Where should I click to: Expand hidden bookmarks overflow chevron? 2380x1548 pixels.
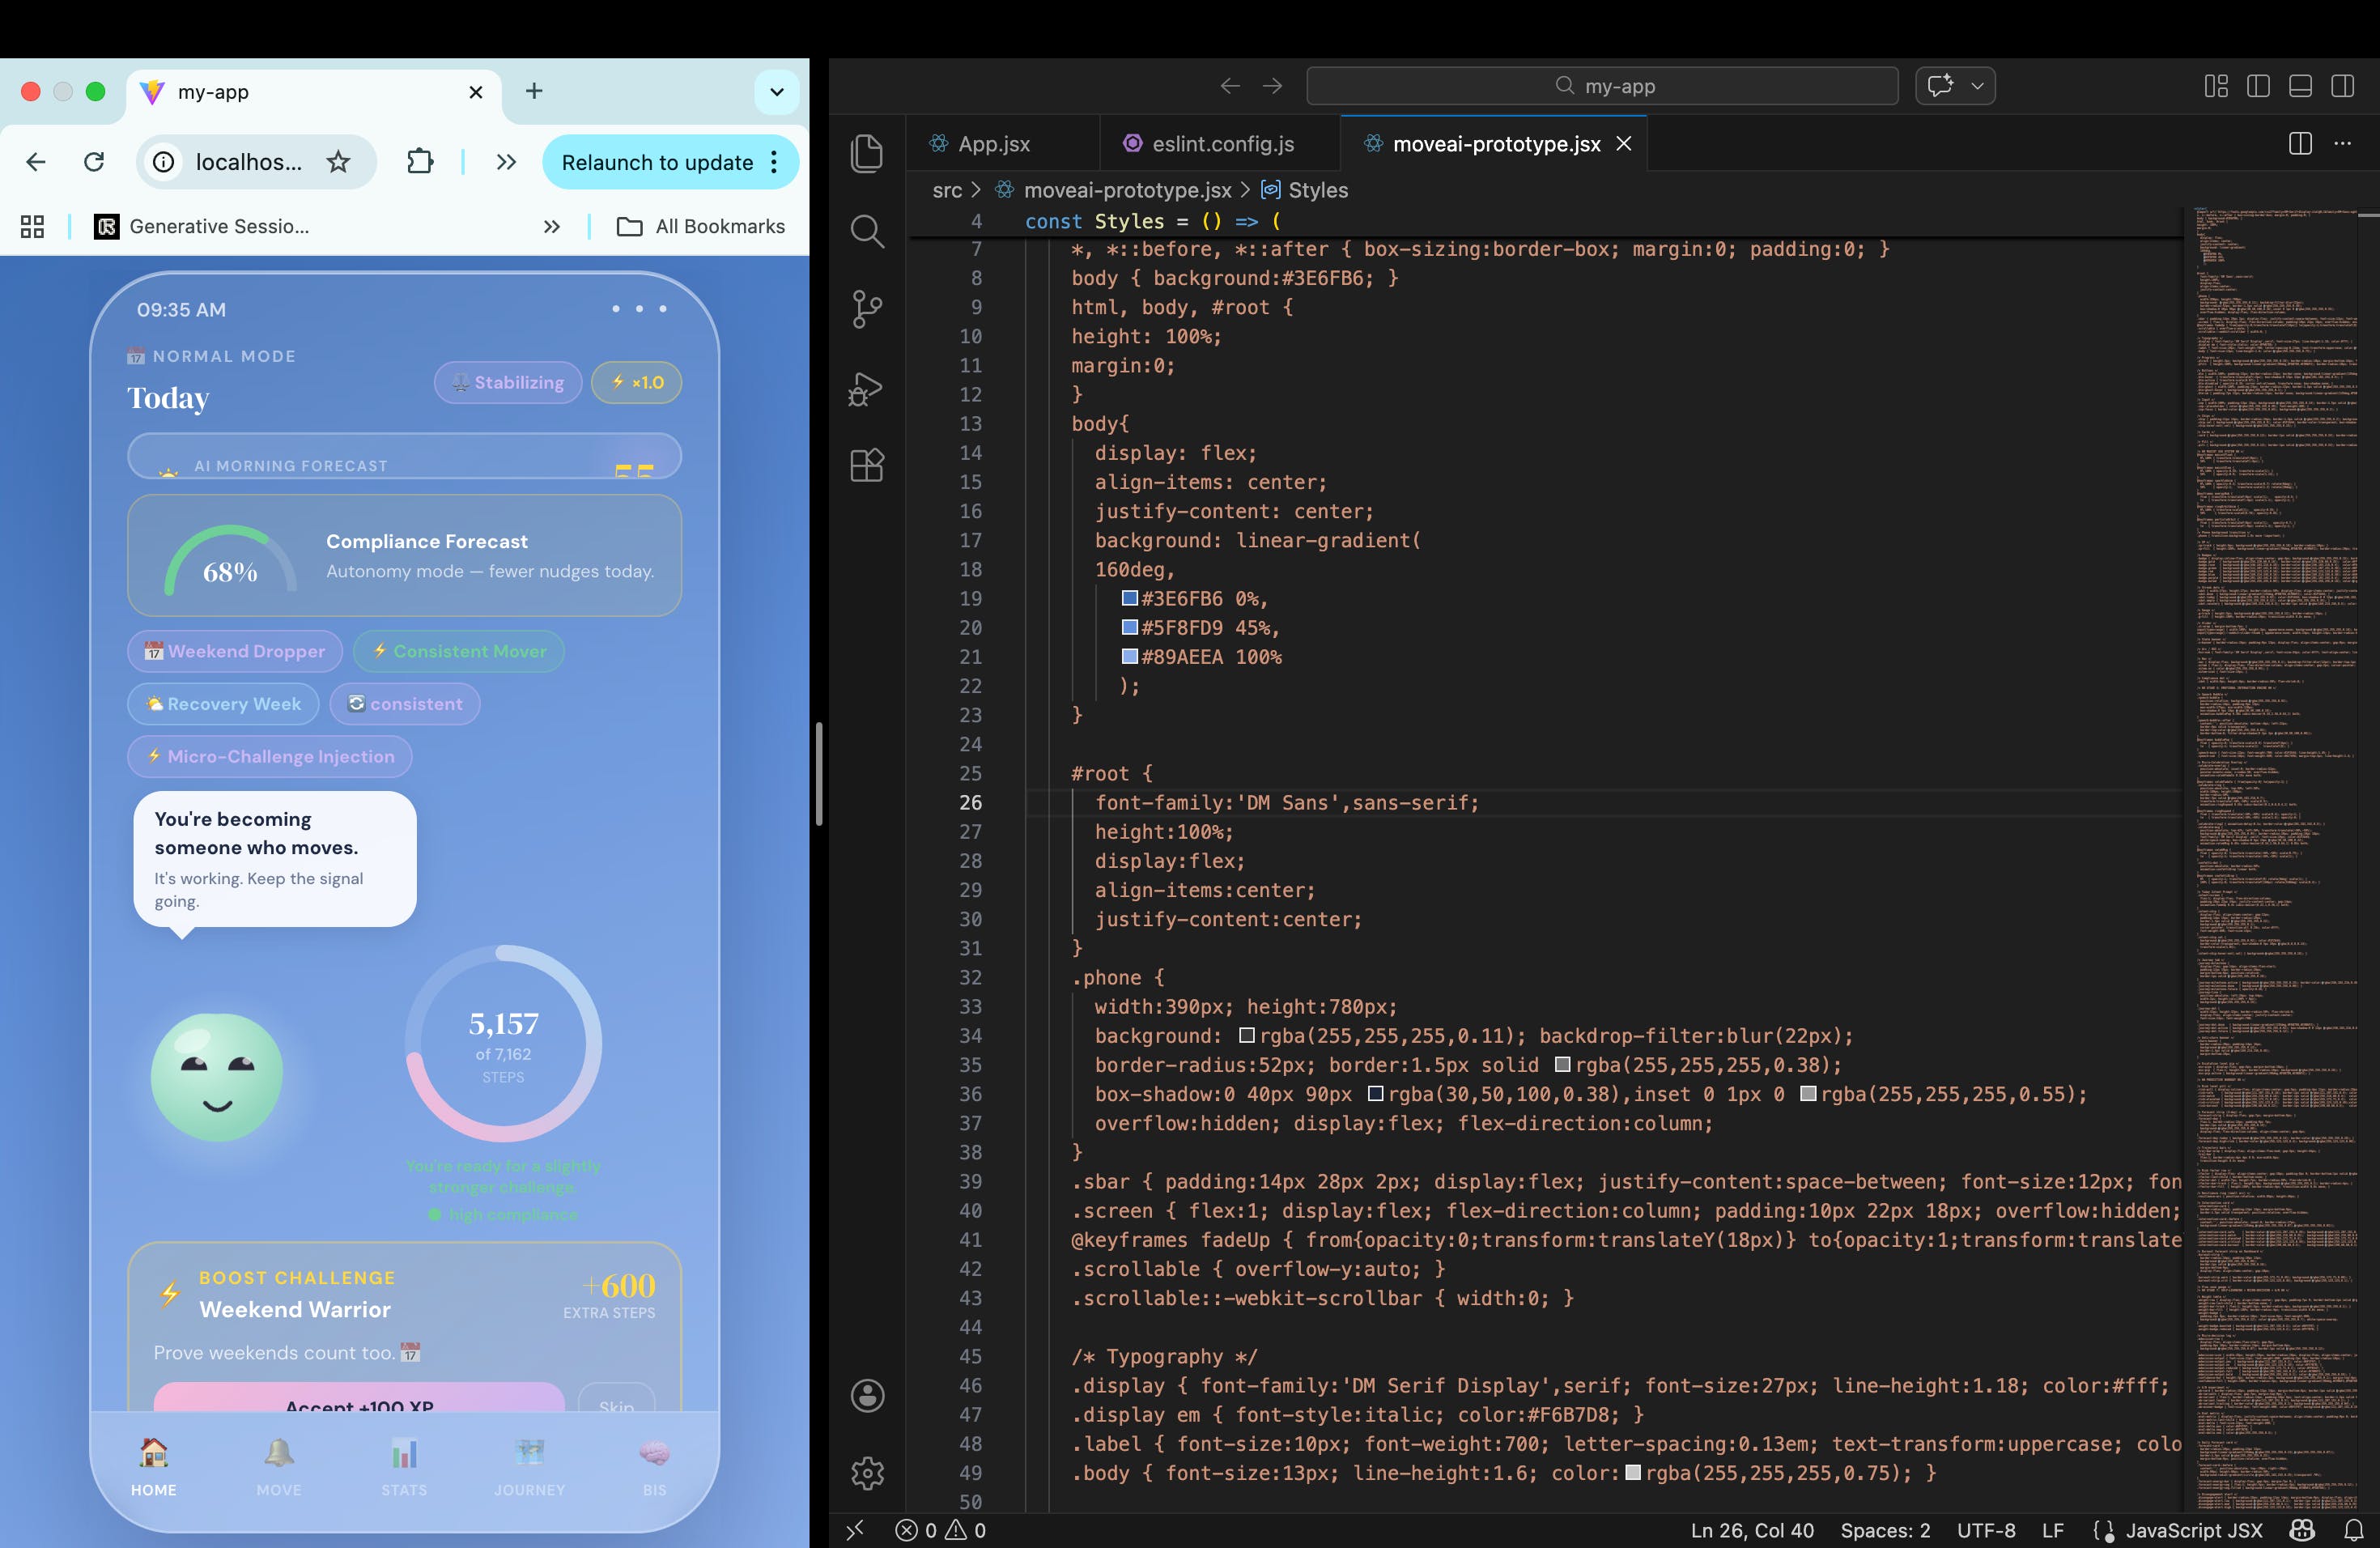(x=551, y=227)
